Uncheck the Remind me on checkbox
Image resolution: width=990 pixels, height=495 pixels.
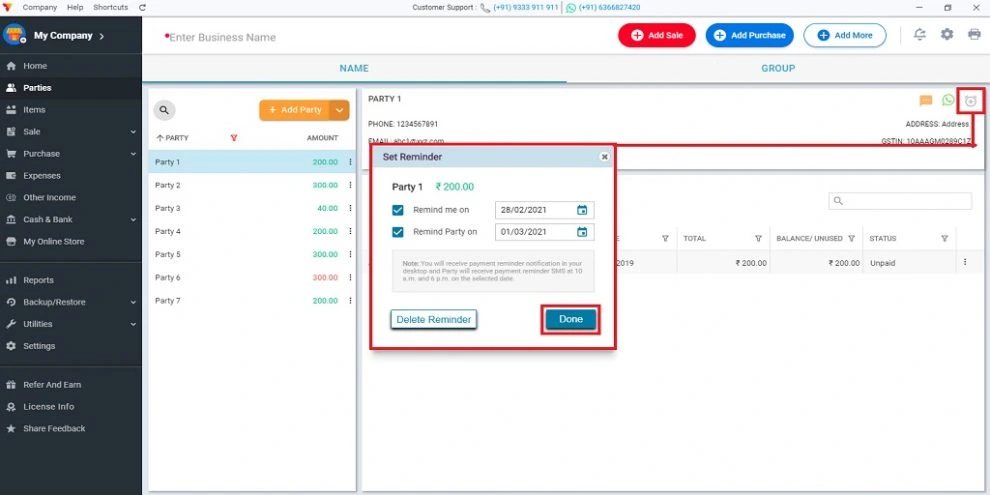point(398,210)
